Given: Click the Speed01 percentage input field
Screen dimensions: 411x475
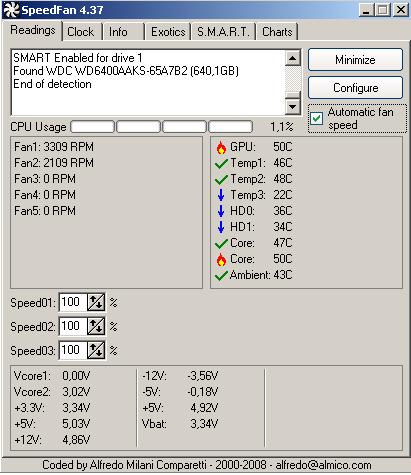Looking at the screenshot, I should pyautogui.click(x=73, y=302).
